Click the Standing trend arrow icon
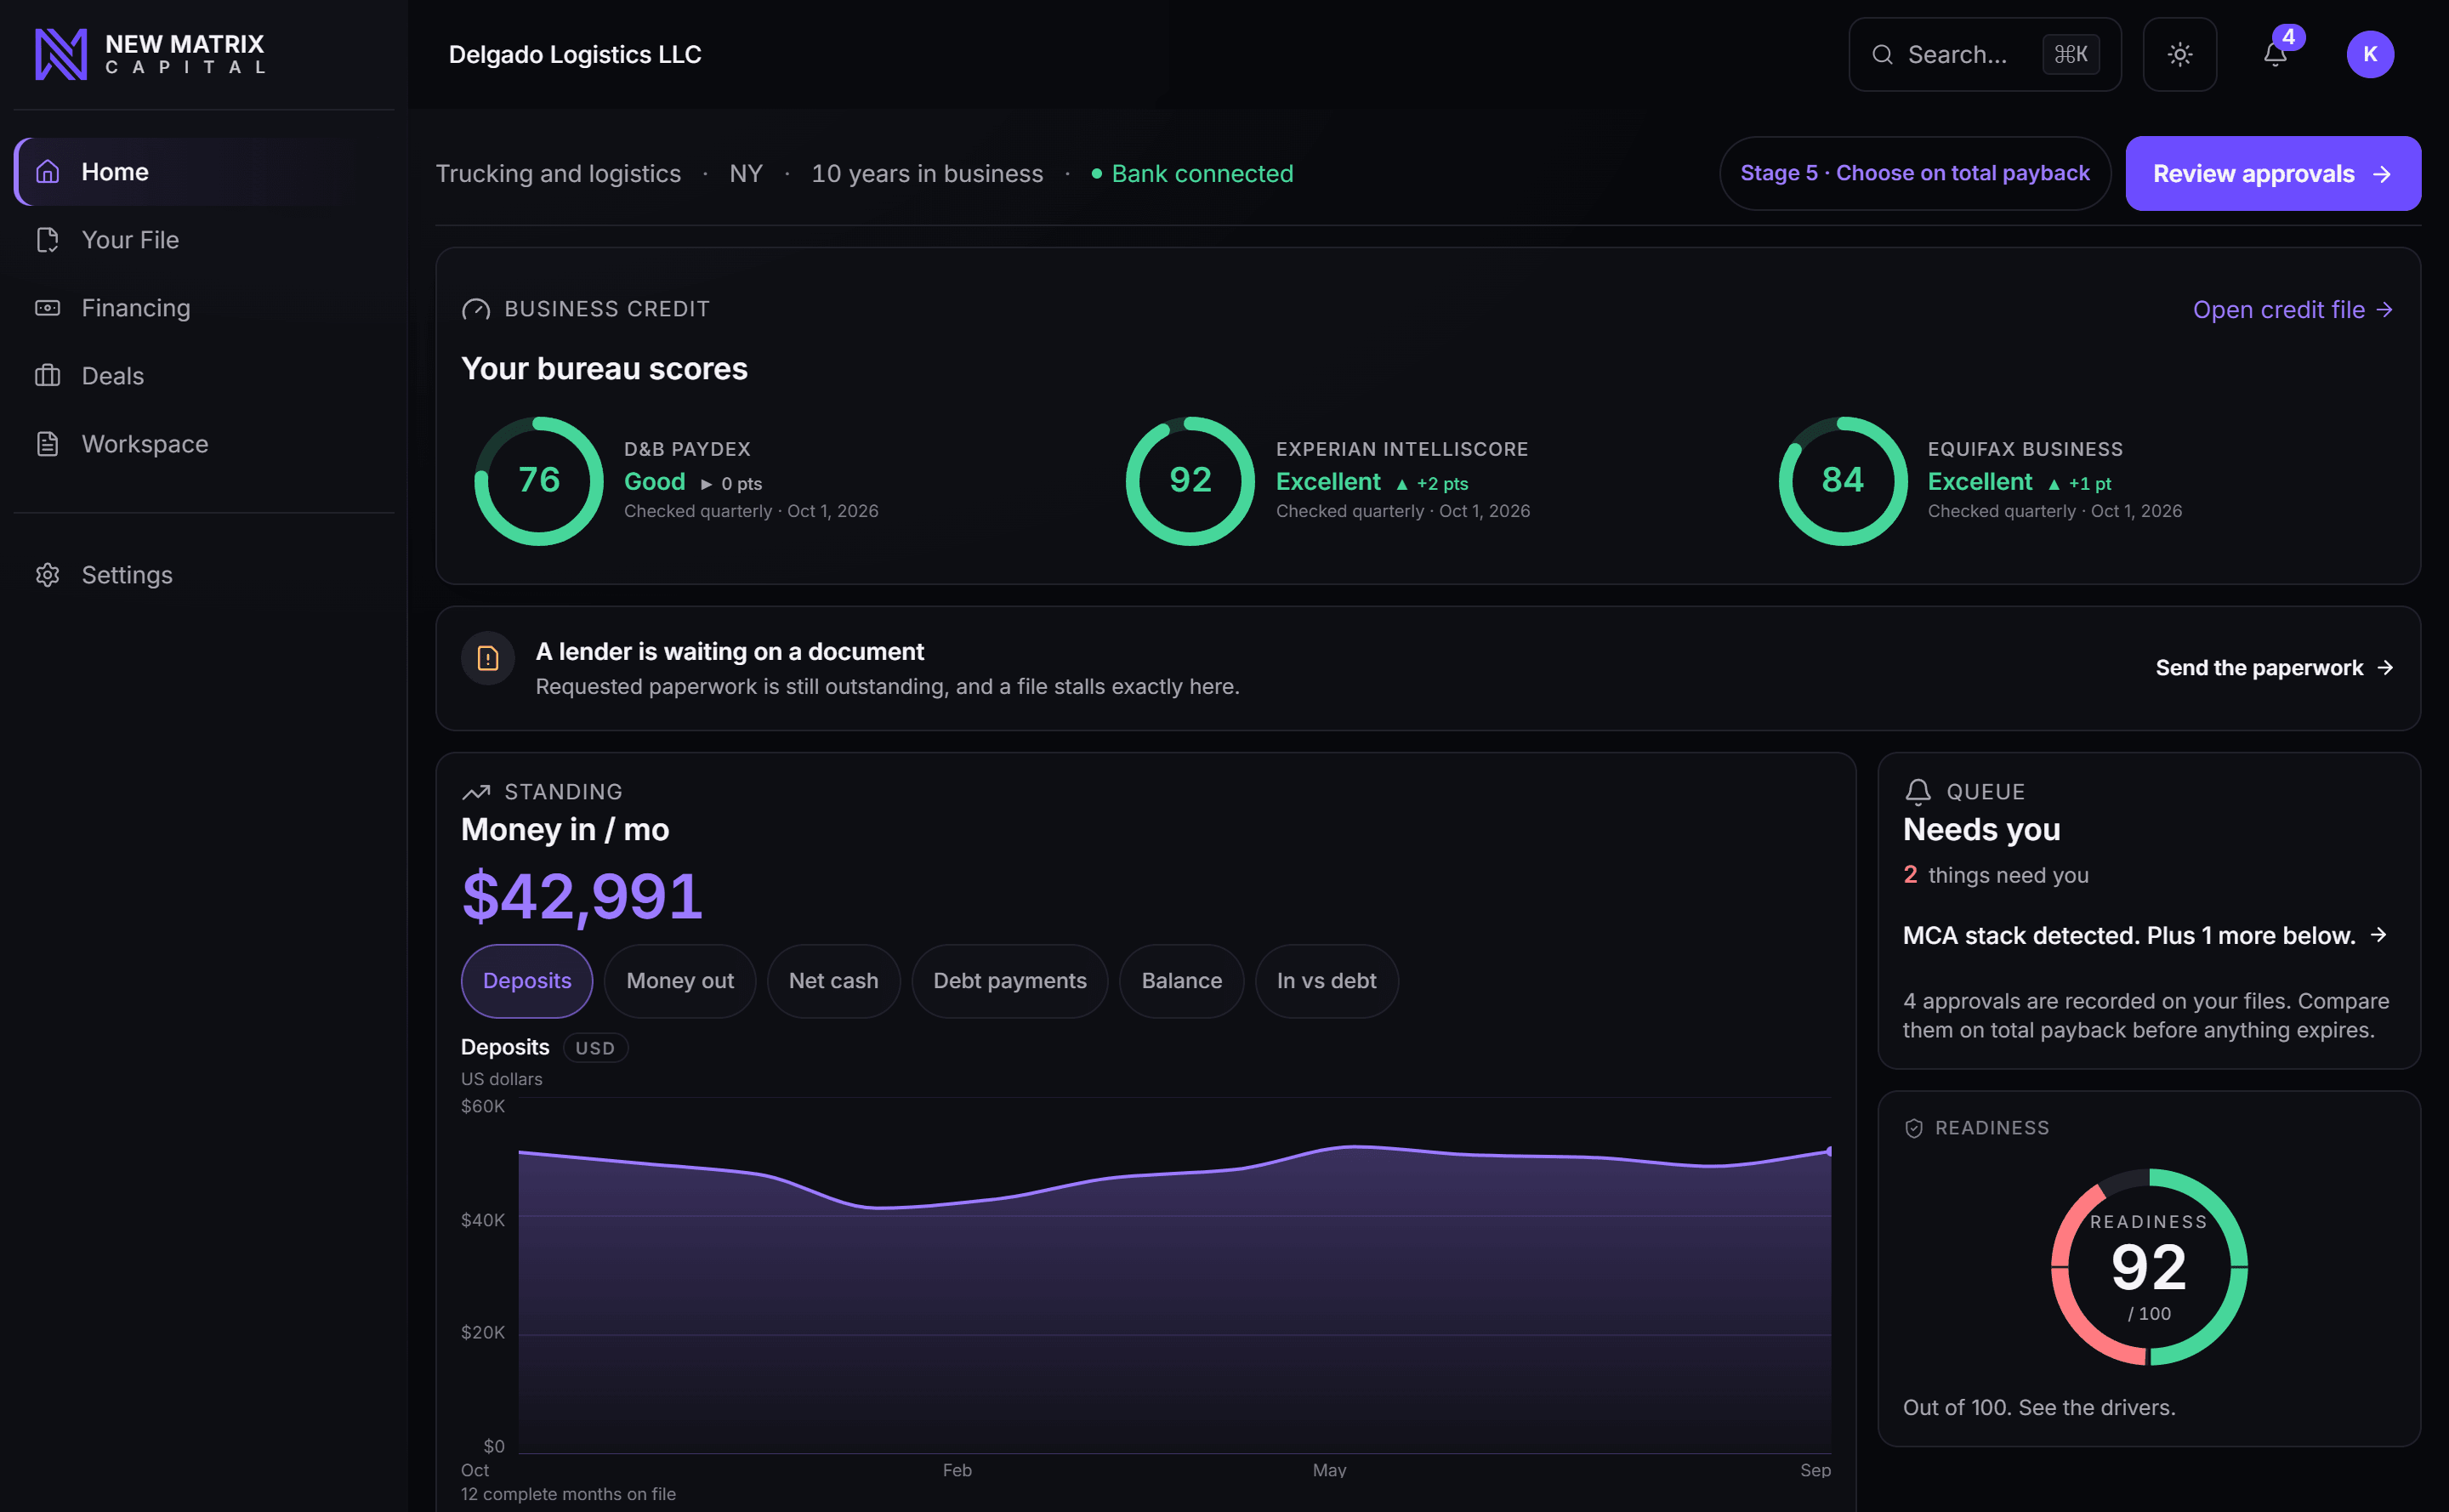Image resolution: width=2449 pixels, height=1512 pixels. (476, 792)
